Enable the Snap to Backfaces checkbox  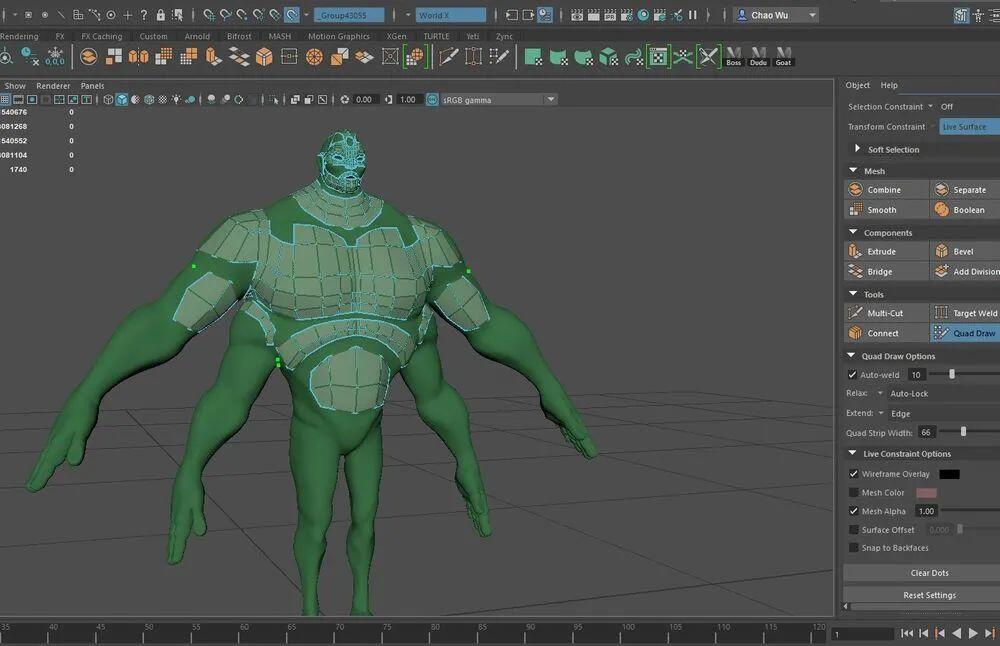(x=853, y=548)
